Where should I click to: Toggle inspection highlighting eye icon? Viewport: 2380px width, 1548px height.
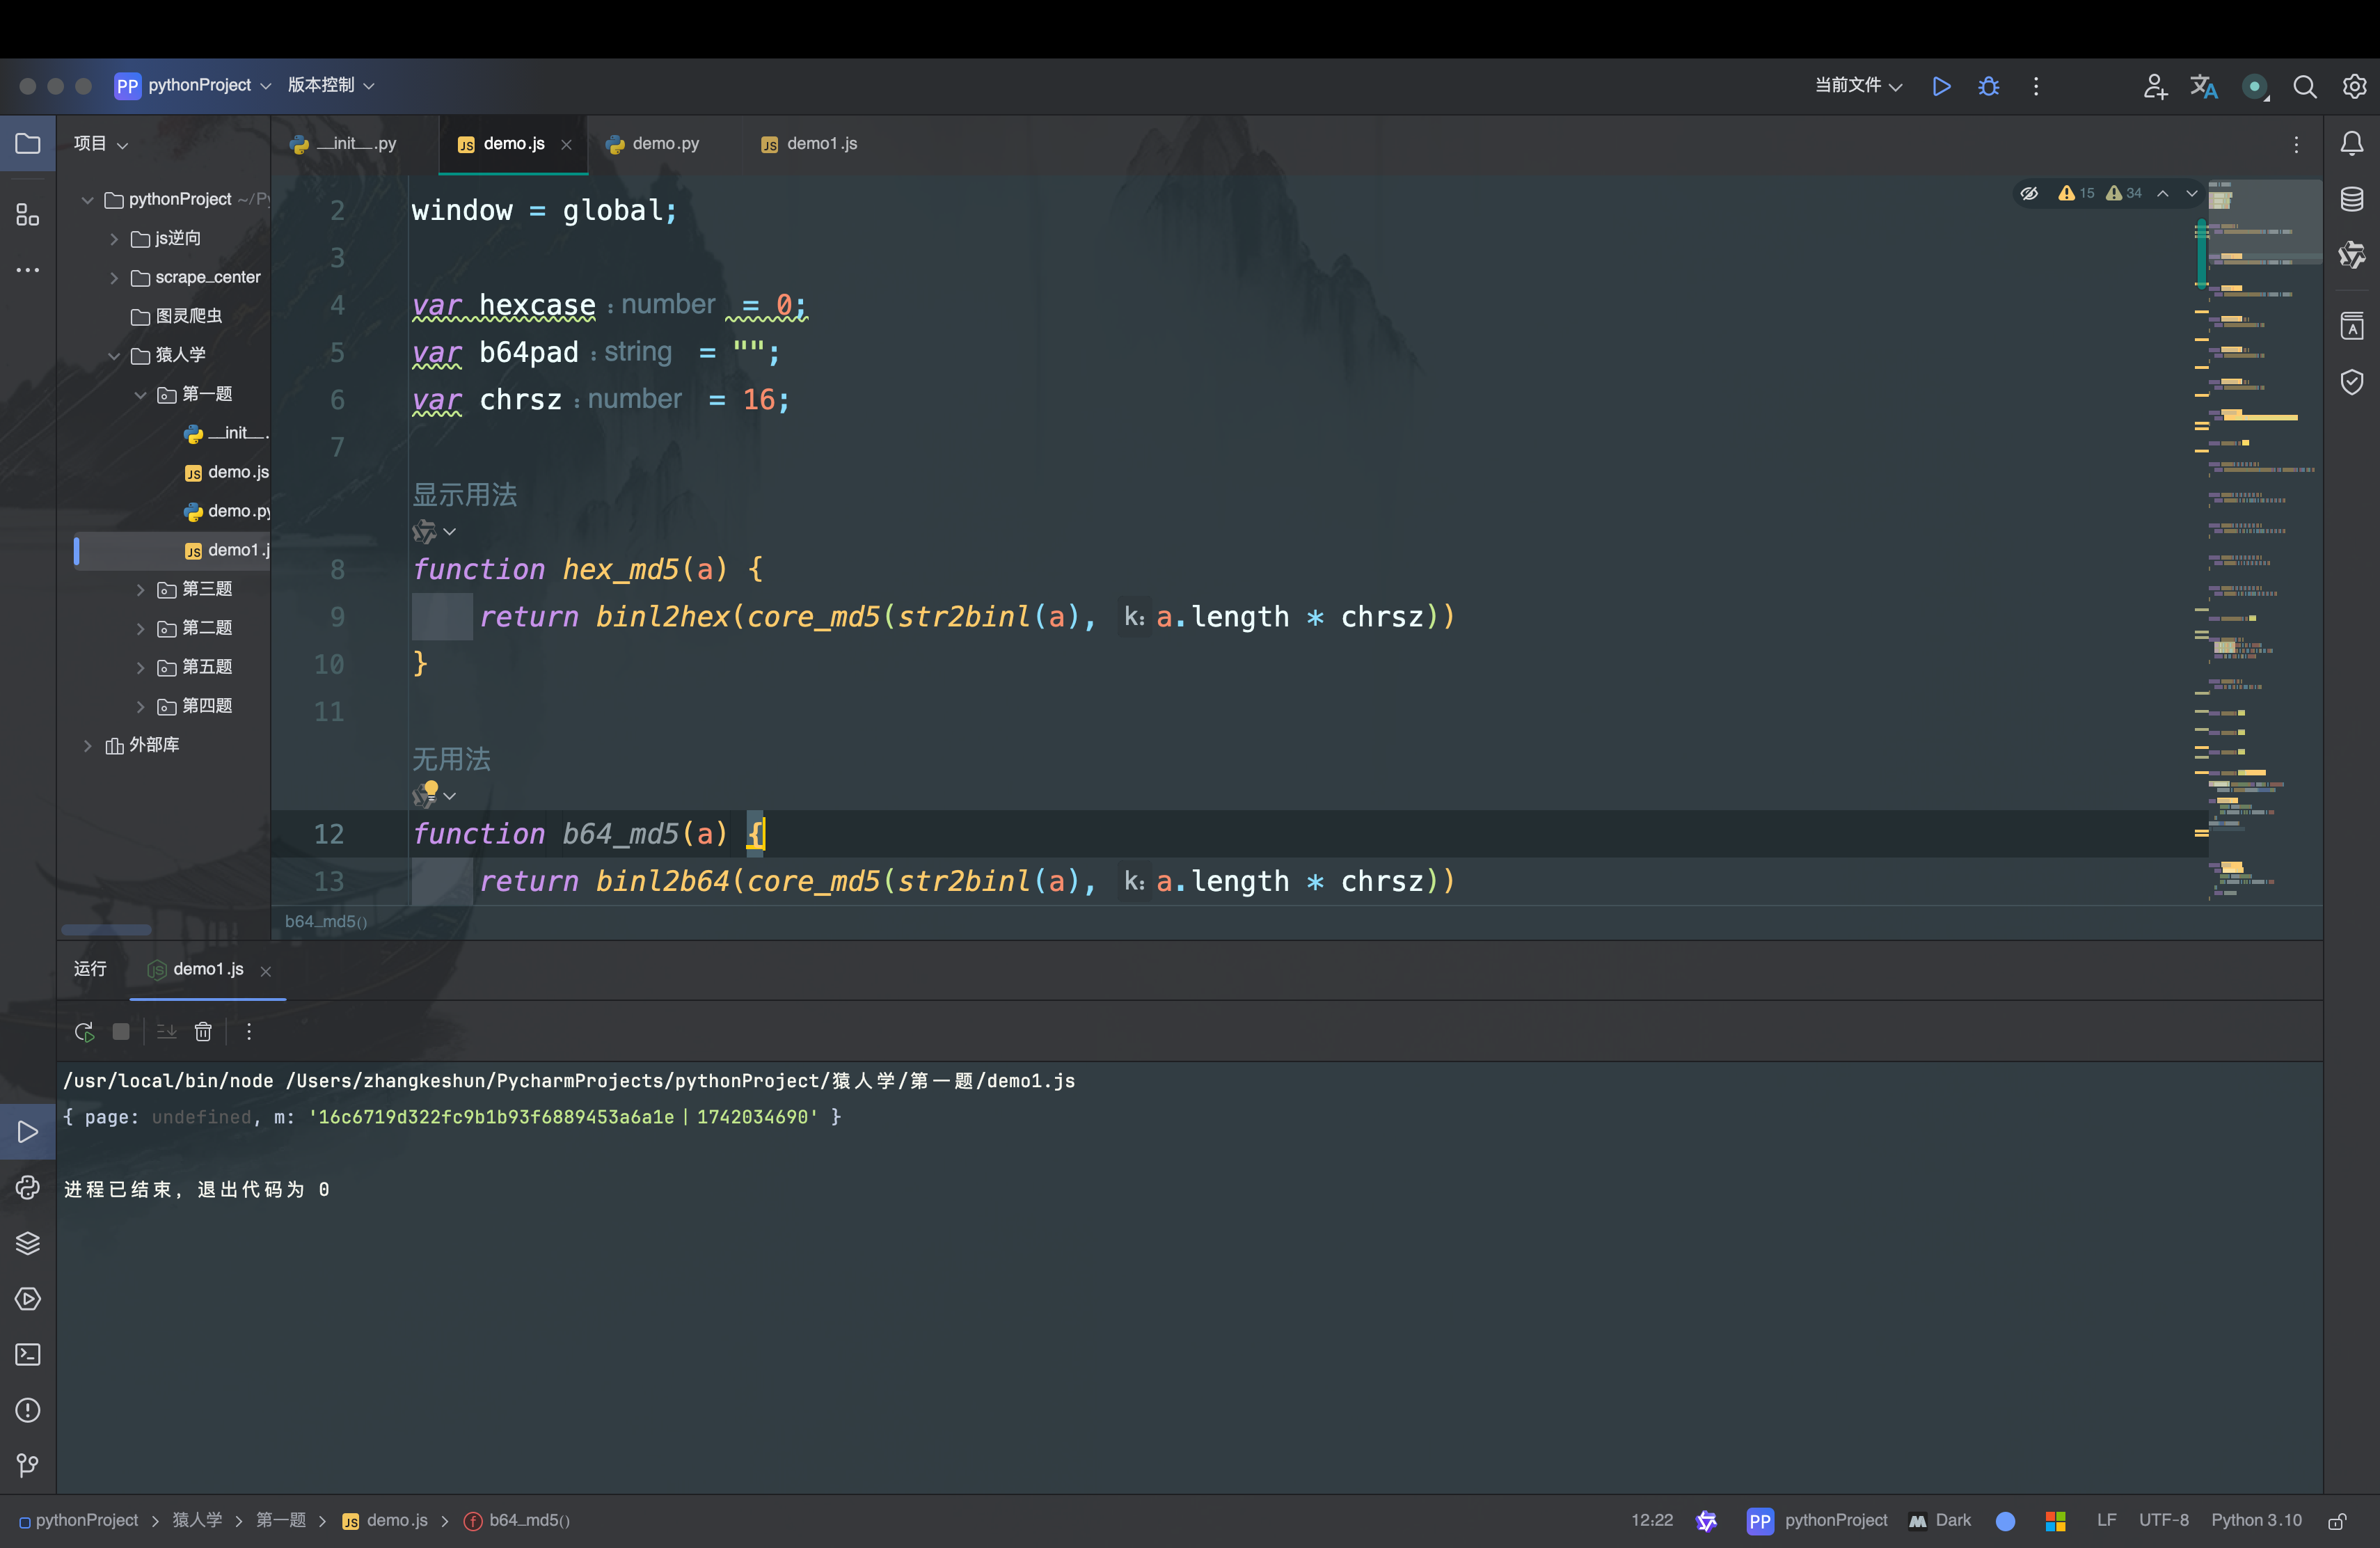coord(2029,194)
